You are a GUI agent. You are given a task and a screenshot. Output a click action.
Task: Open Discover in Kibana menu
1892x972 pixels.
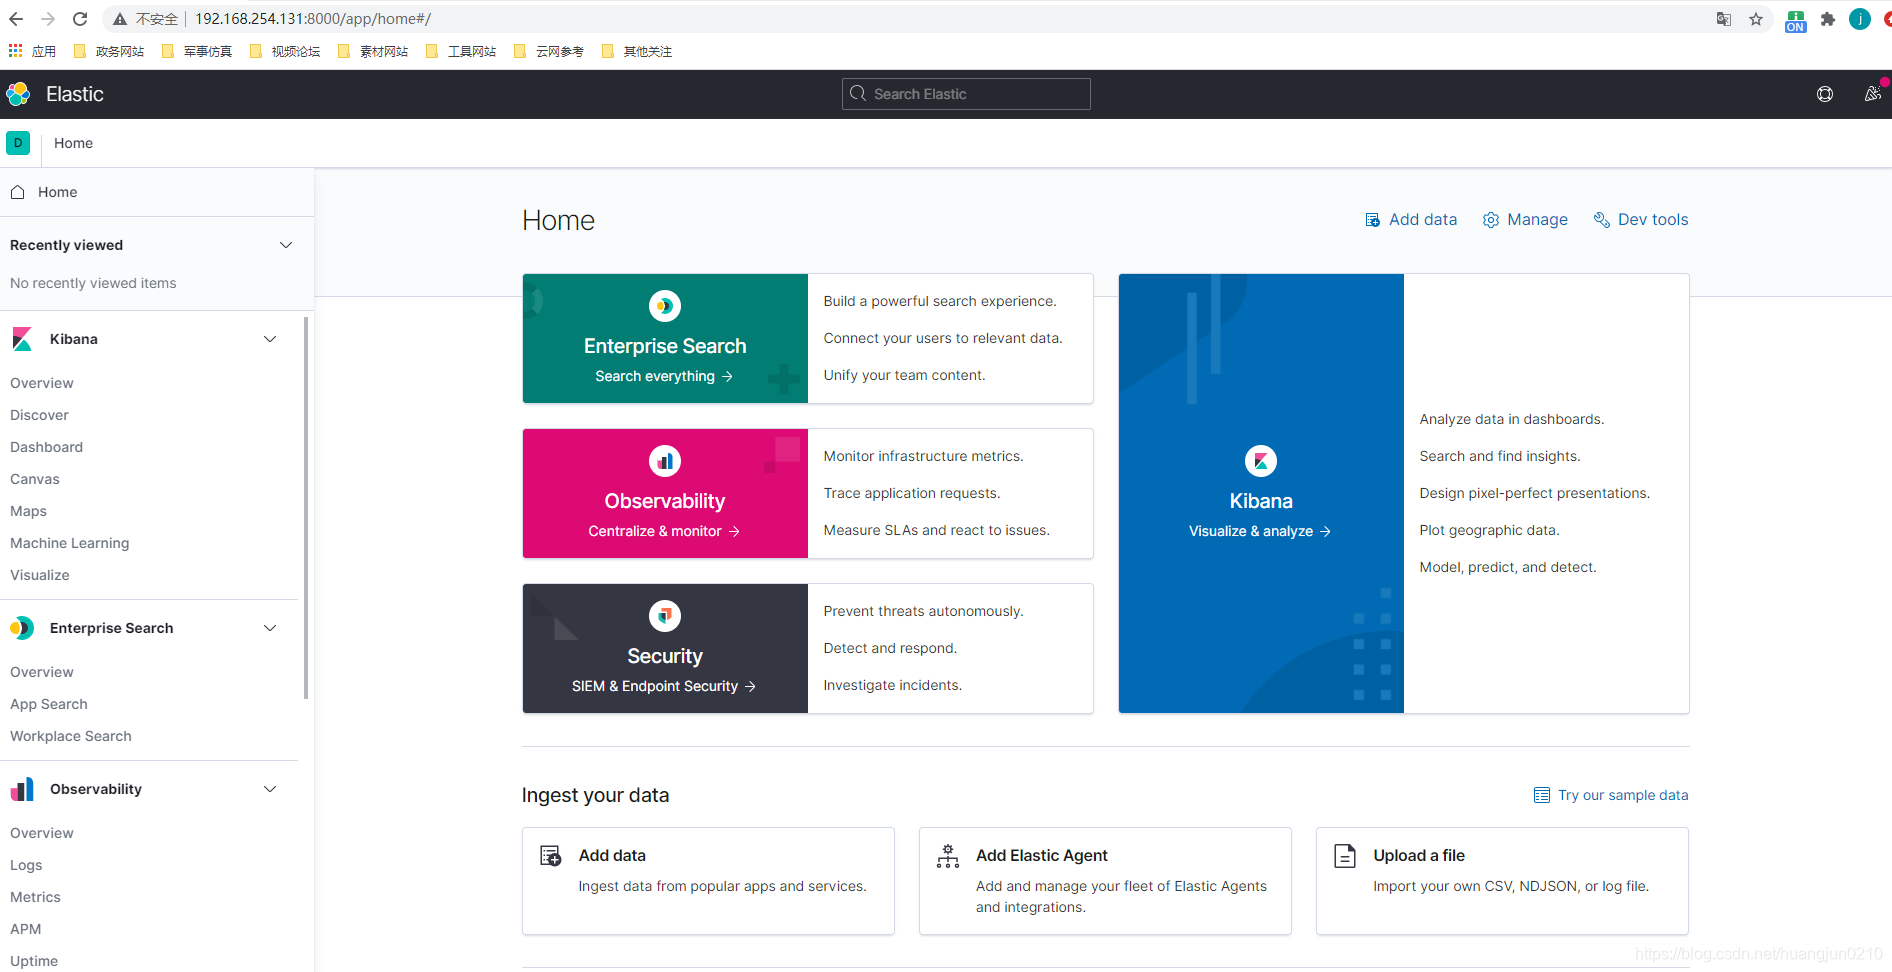click(39, 415)
